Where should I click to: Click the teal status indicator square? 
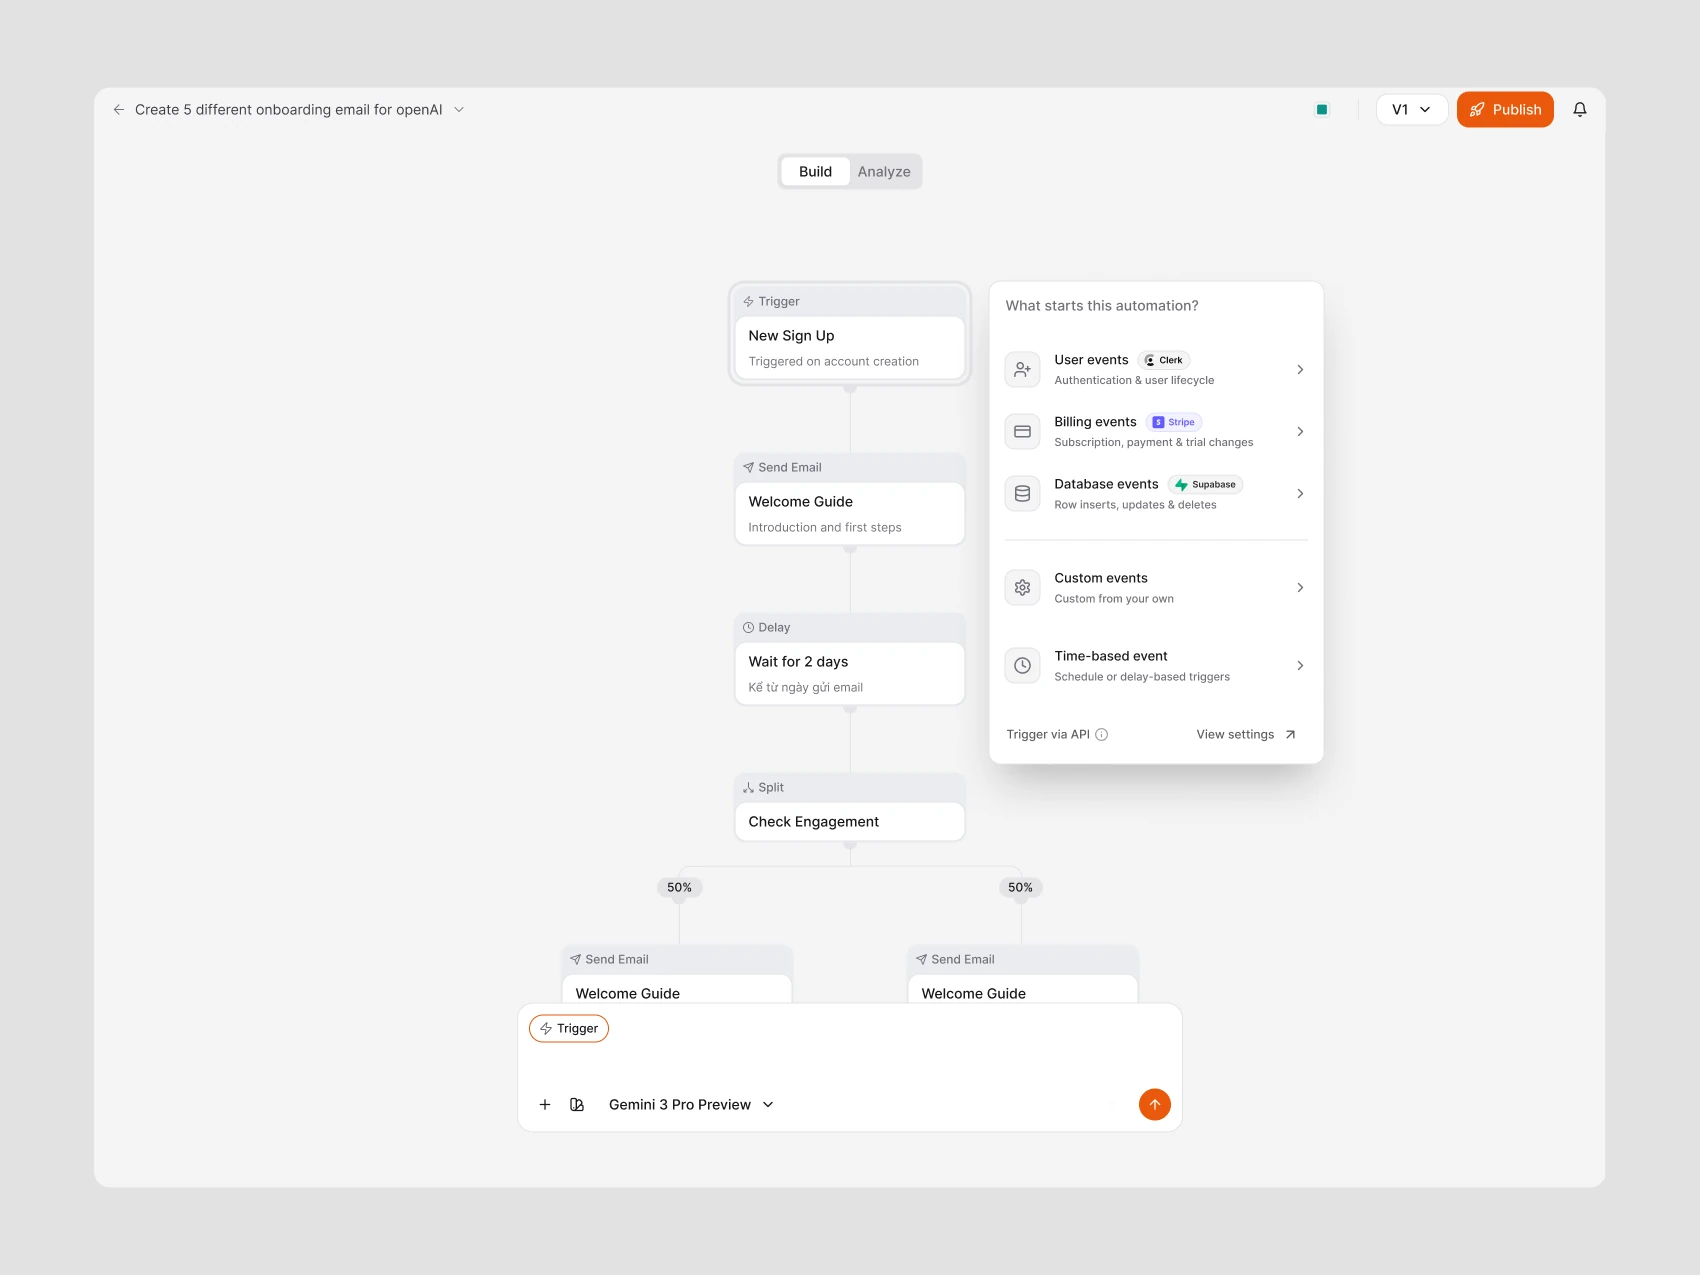pos(1322,110)
